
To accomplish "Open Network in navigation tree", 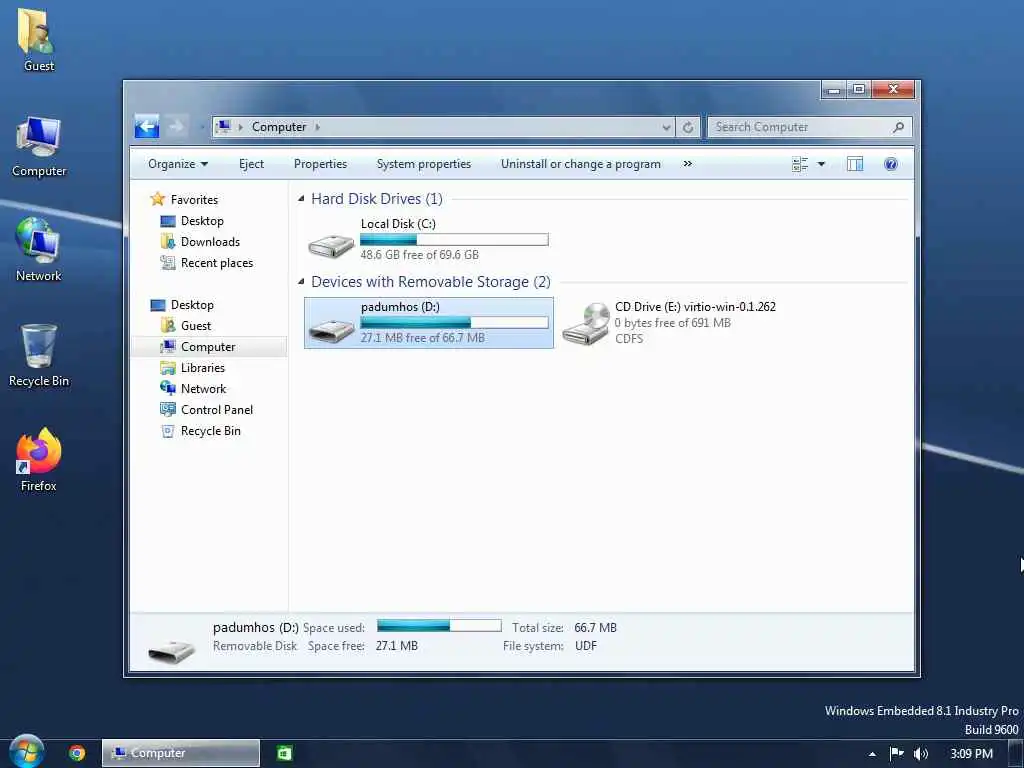I will 203,389.
